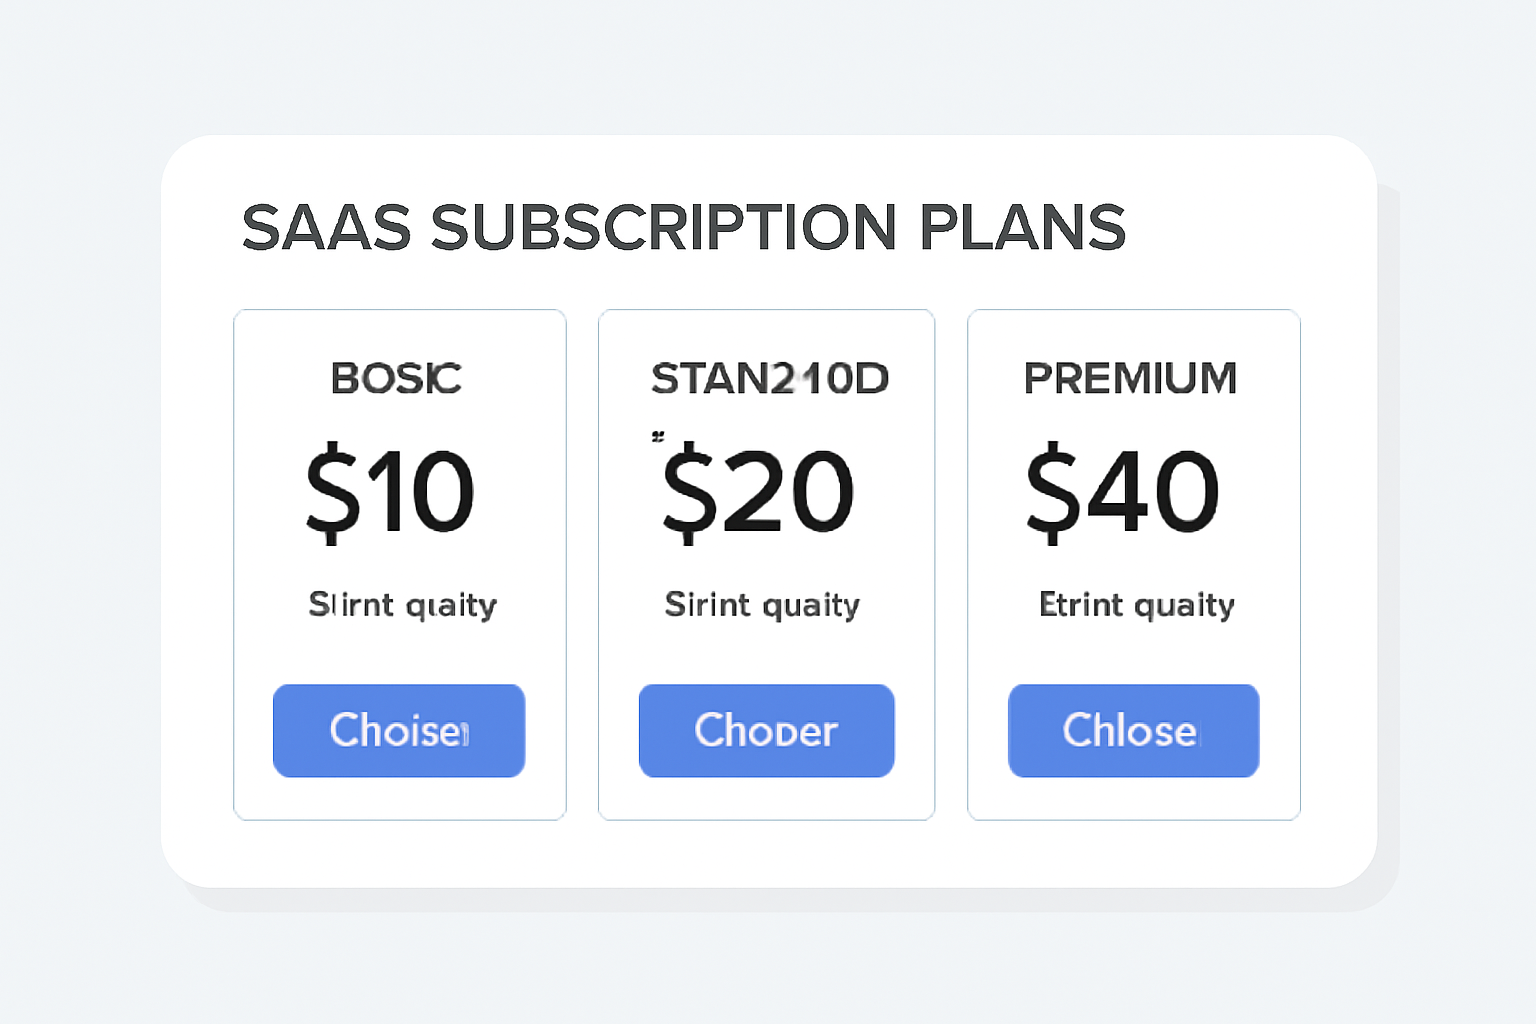Click the "Slirnt quaity" description under $10
This screenshot has width=1536, height=1024.
tap(402, 605)
